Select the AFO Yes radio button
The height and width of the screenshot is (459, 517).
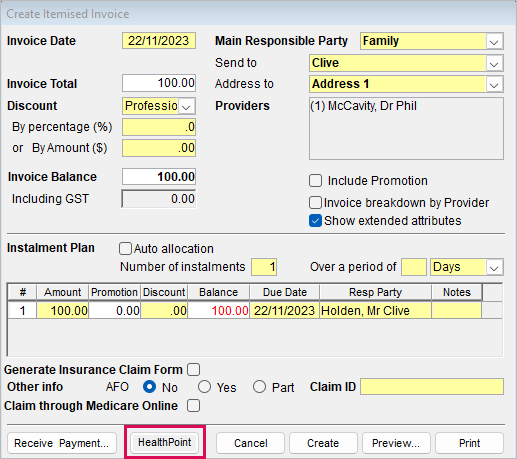204,387
